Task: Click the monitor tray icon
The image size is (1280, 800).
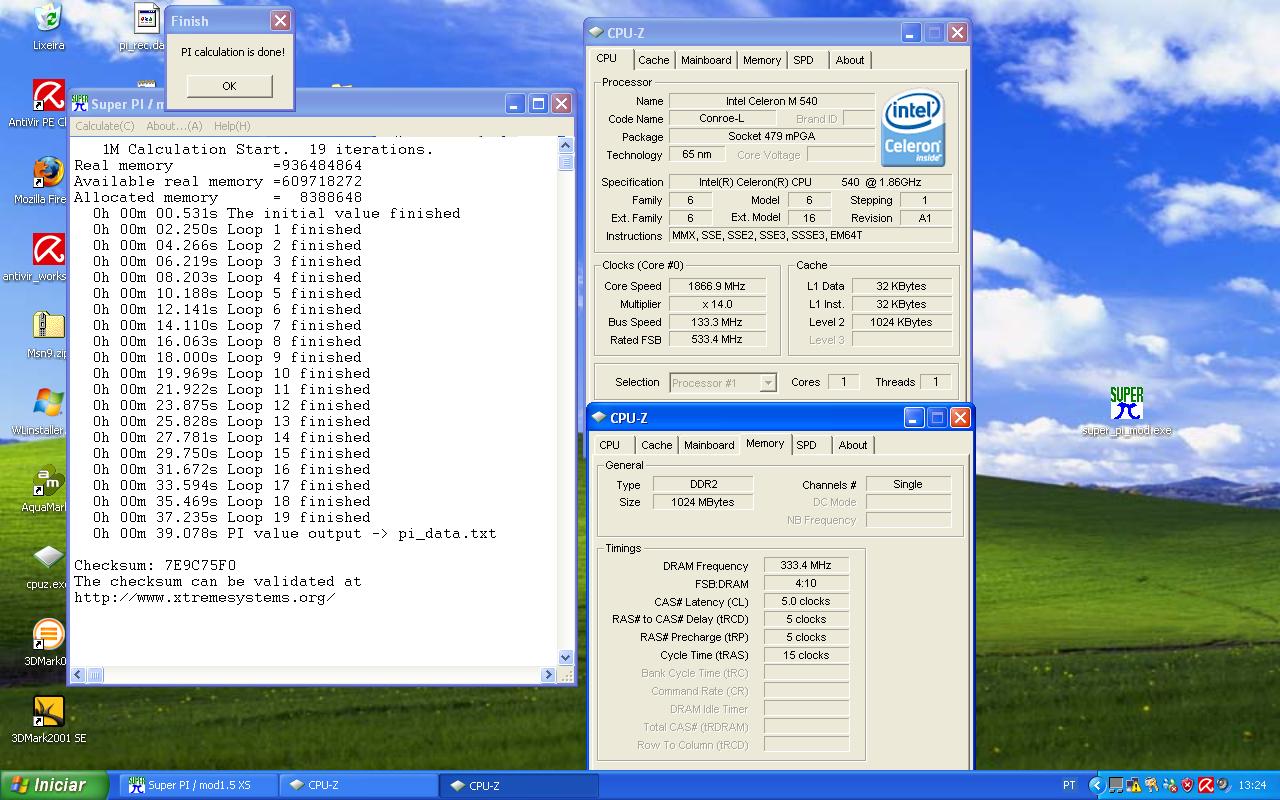Action: (x=1116, y=785)
